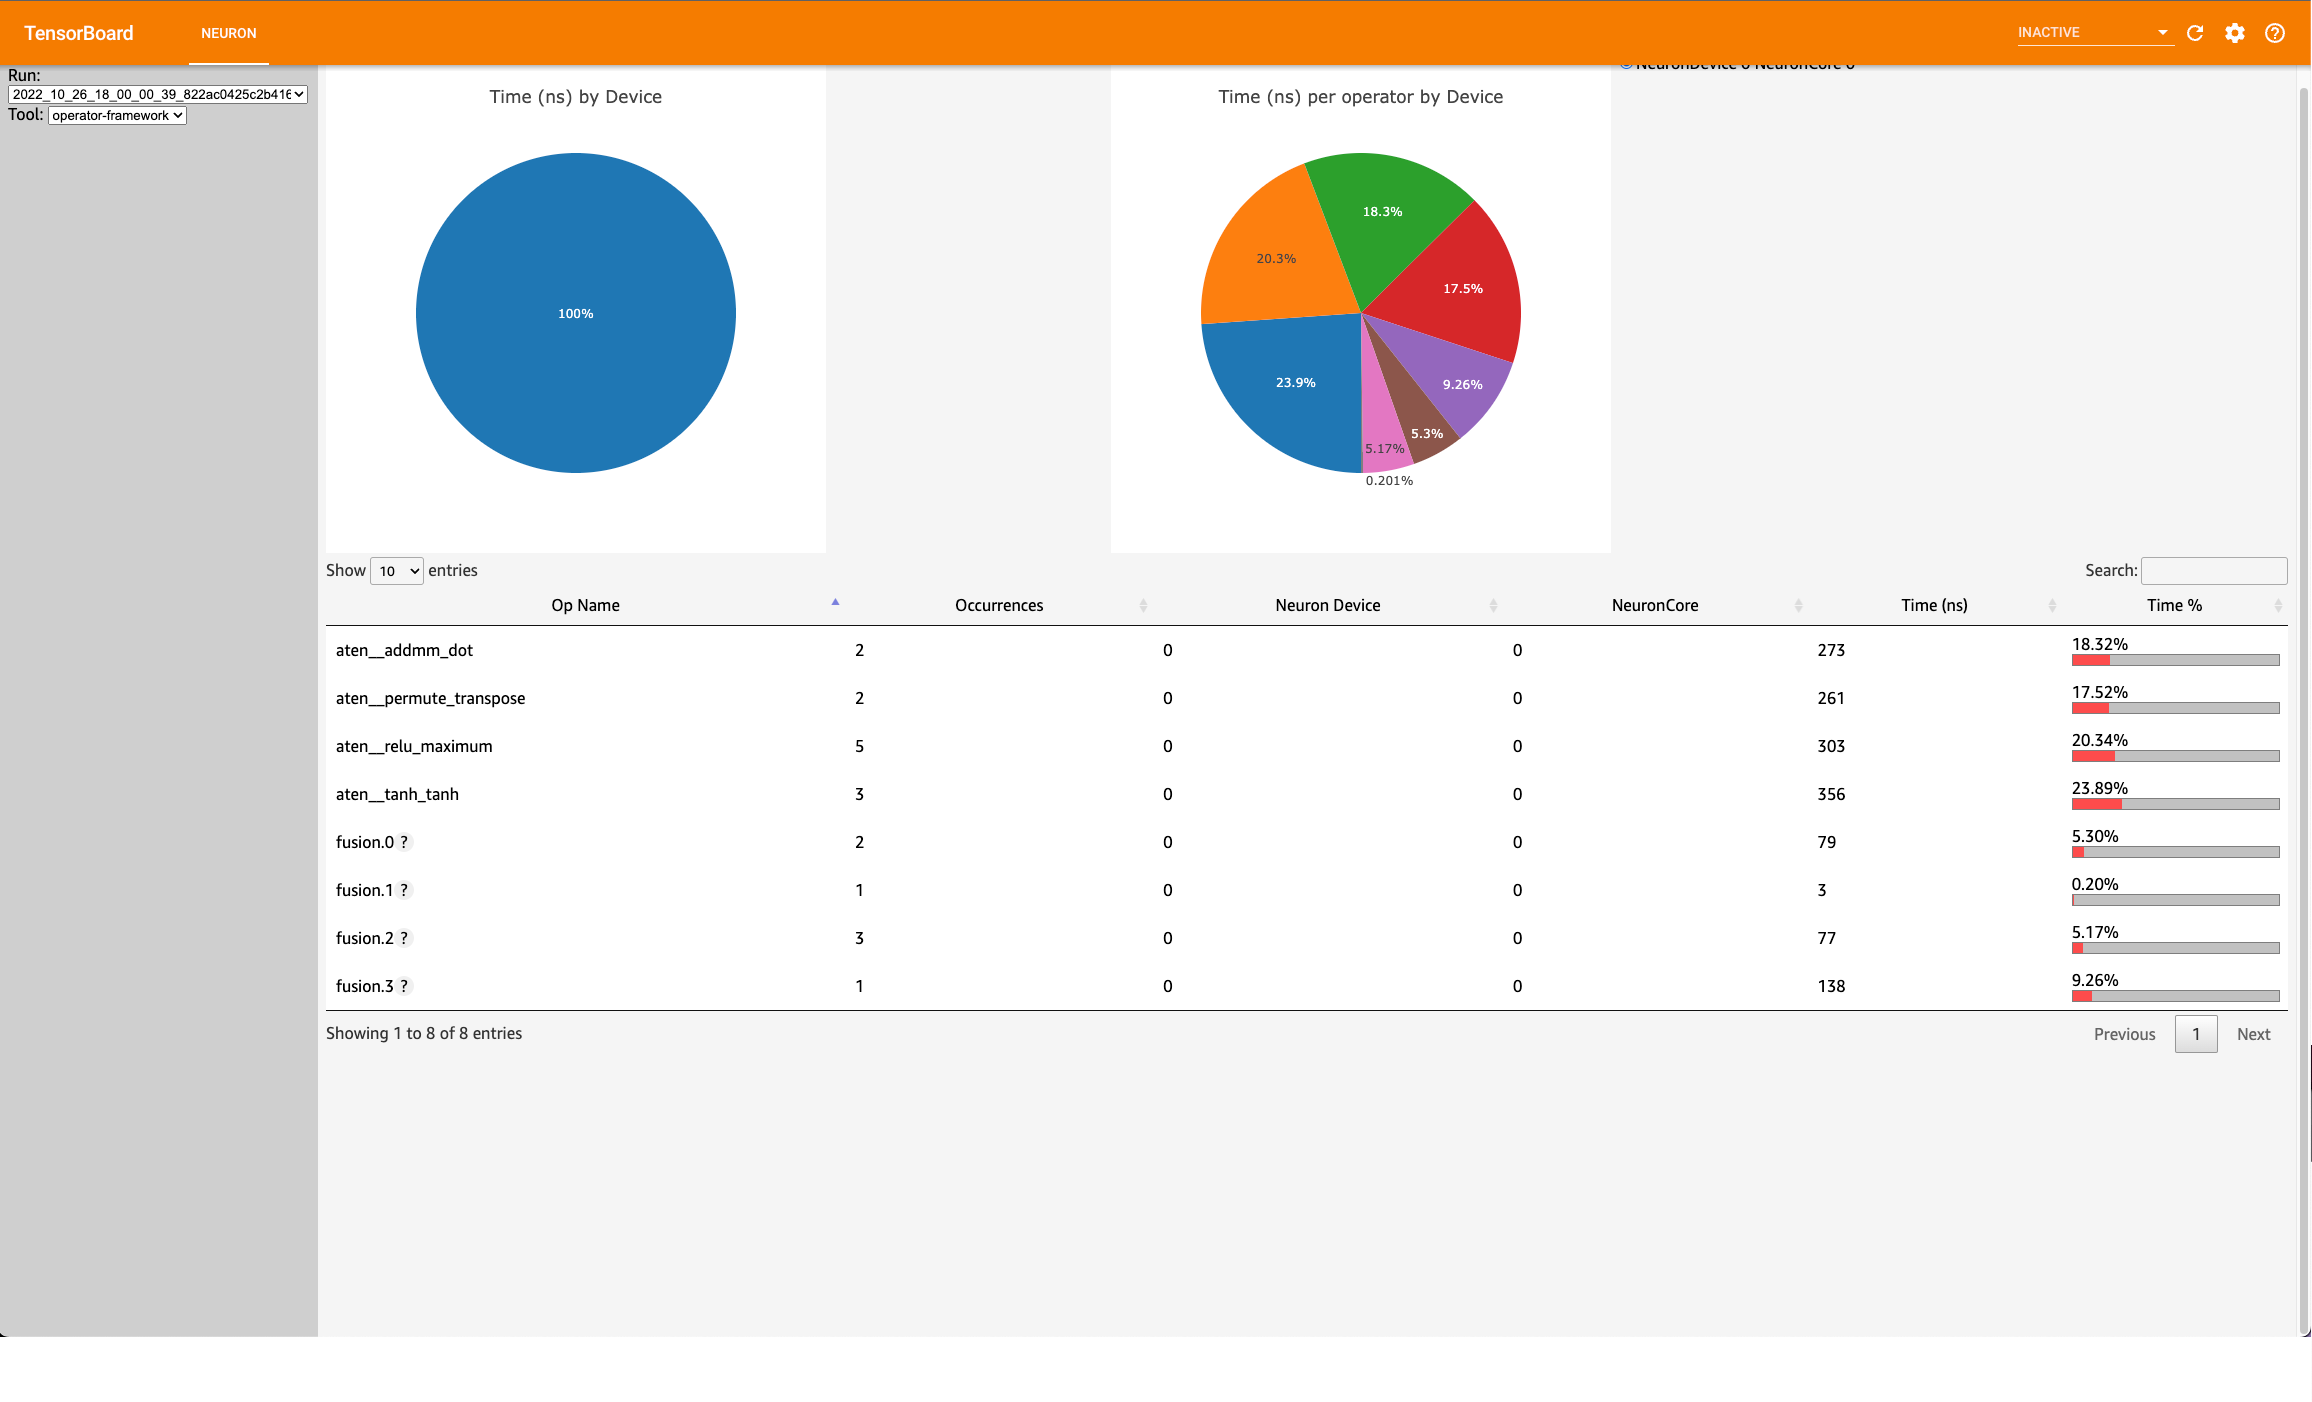Switch to the NEURON tab
Viewport: 2312px width, 1402px height.
pos(229,33)
